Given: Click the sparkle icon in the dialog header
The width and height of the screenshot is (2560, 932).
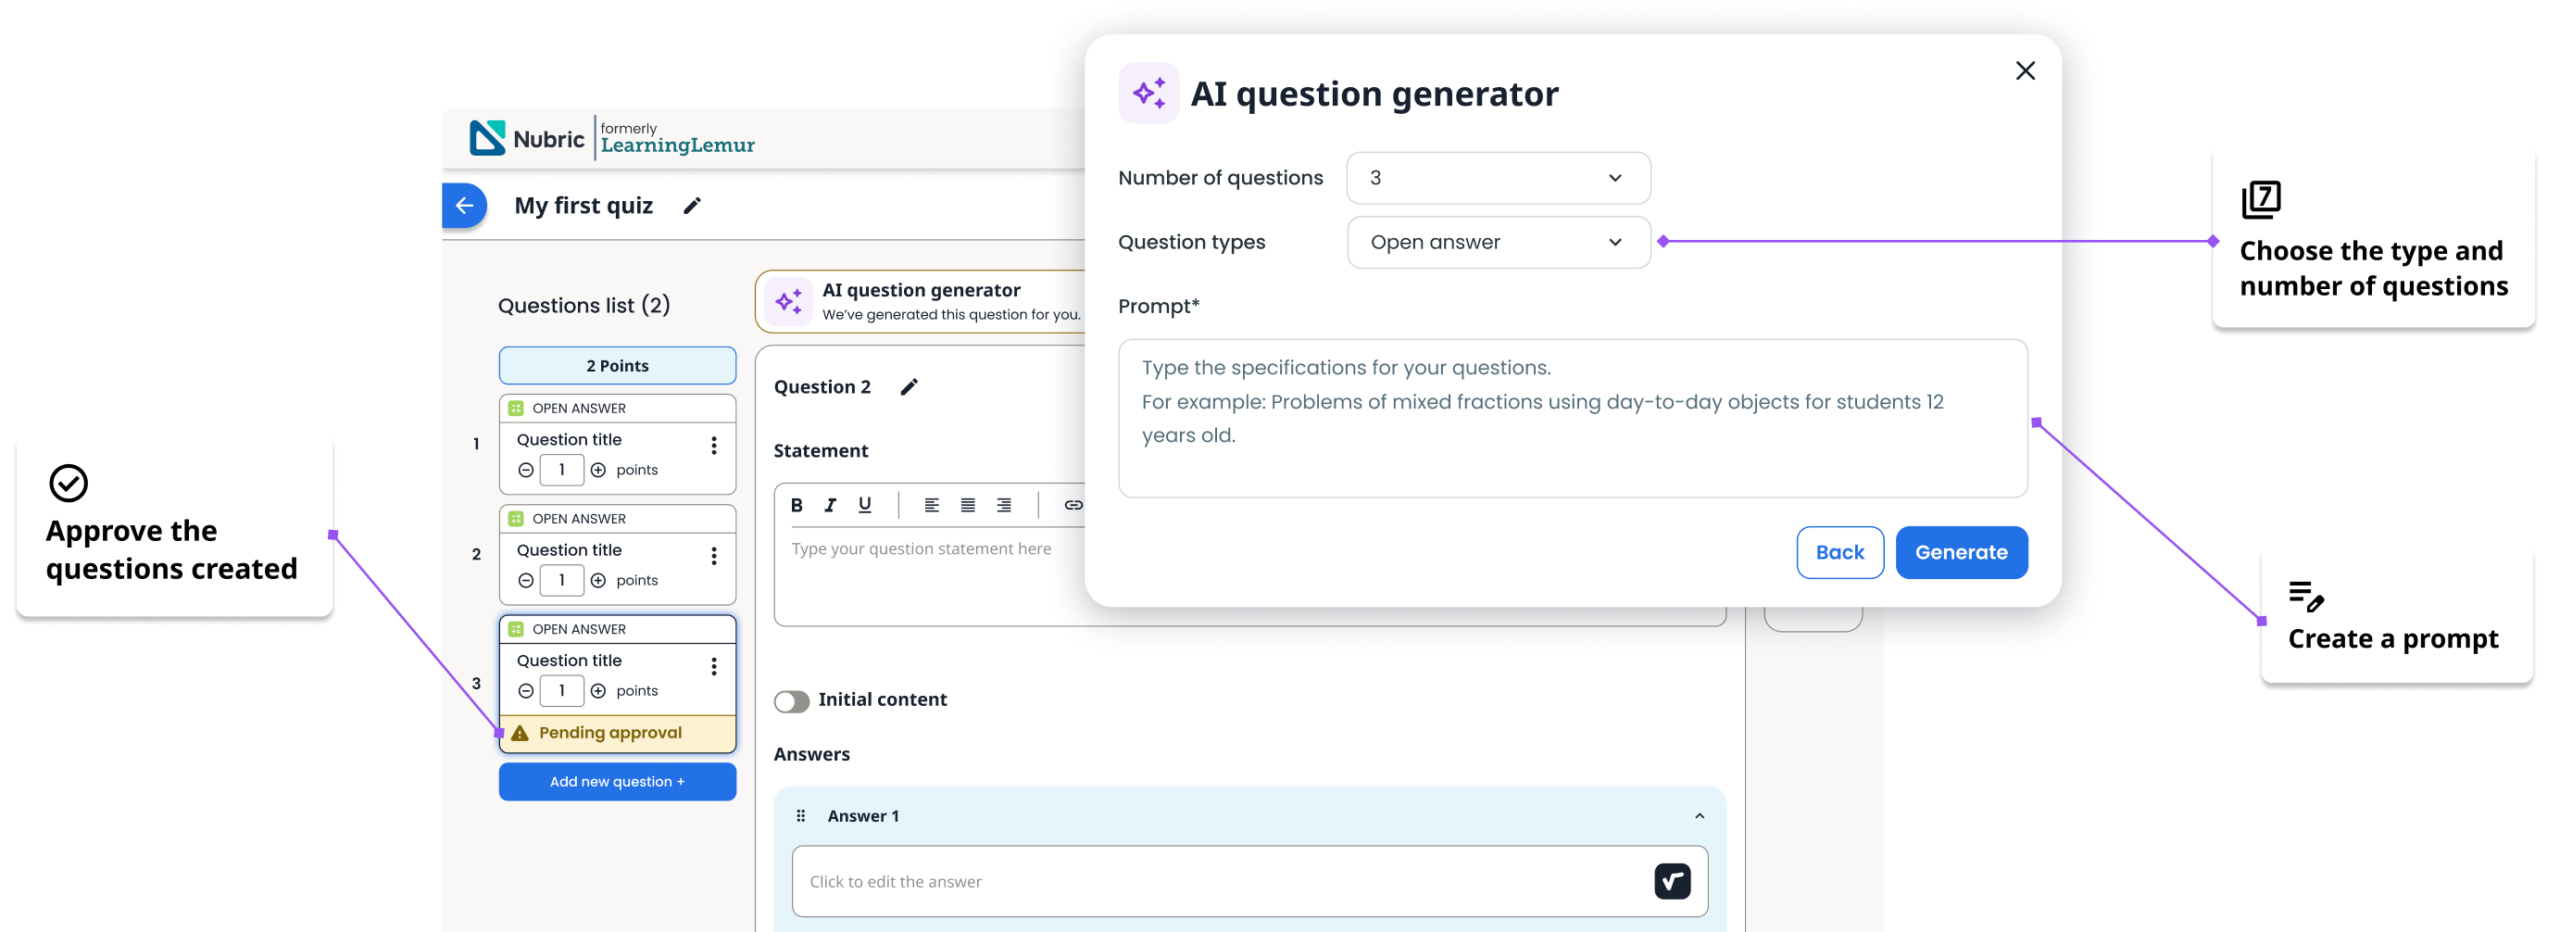Looking at the screenshot, I should click(1147, 92).
